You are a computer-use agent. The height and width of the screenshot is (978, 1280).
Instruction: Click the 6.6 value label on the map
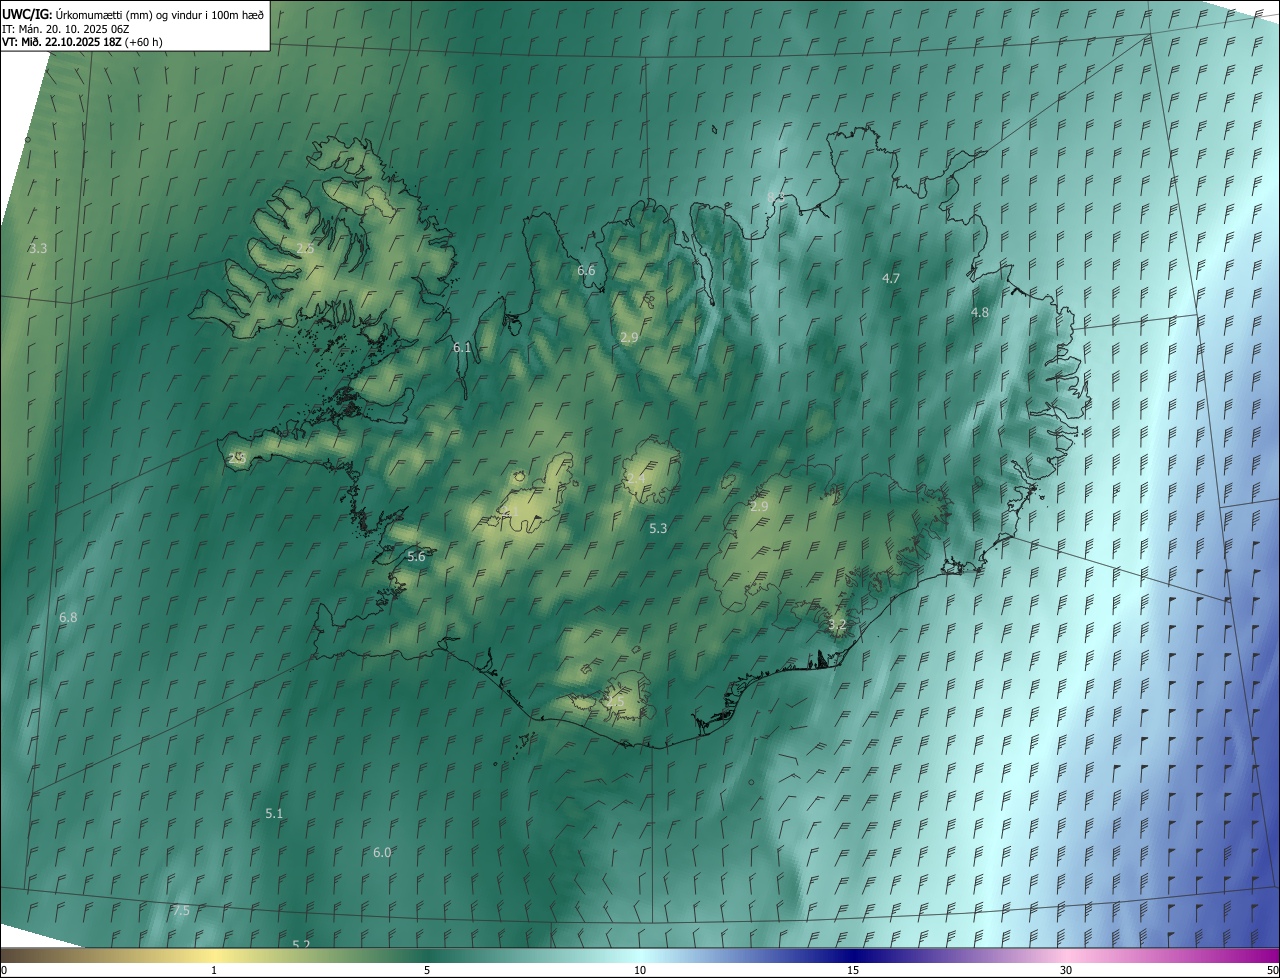tap(586, 270)
